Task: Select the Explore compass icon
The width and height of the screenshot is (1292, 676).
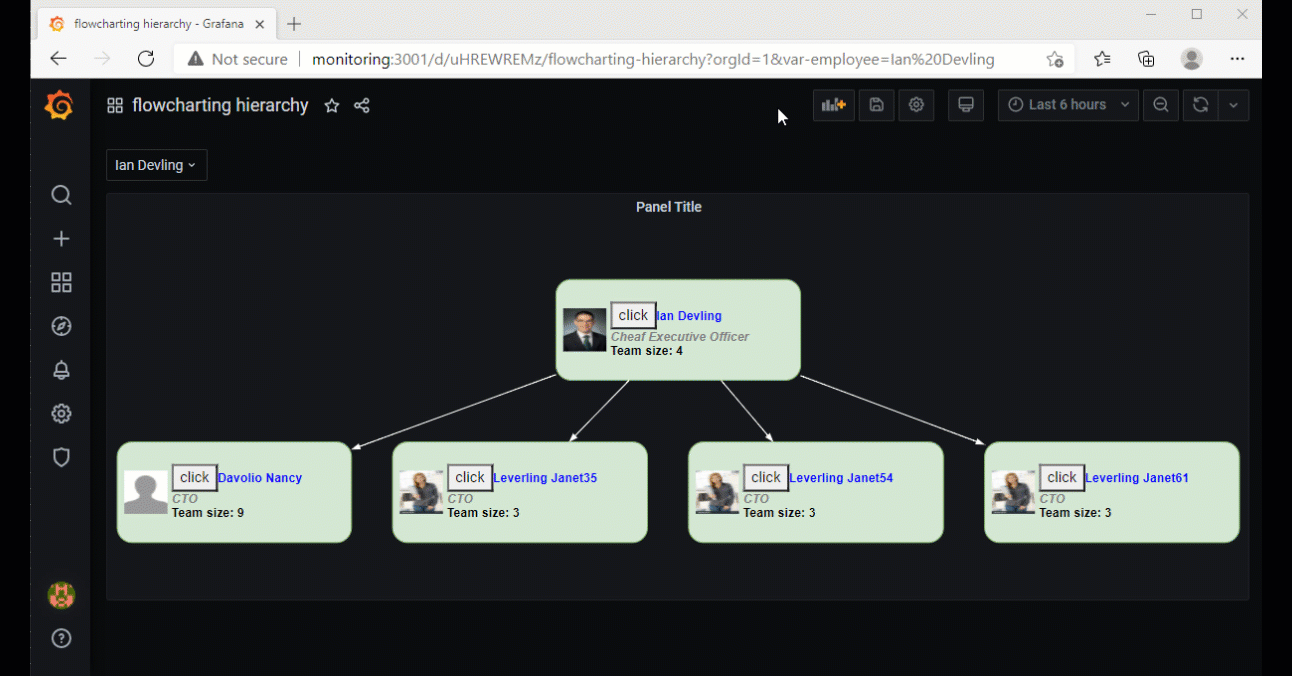Action: point(61,326)
